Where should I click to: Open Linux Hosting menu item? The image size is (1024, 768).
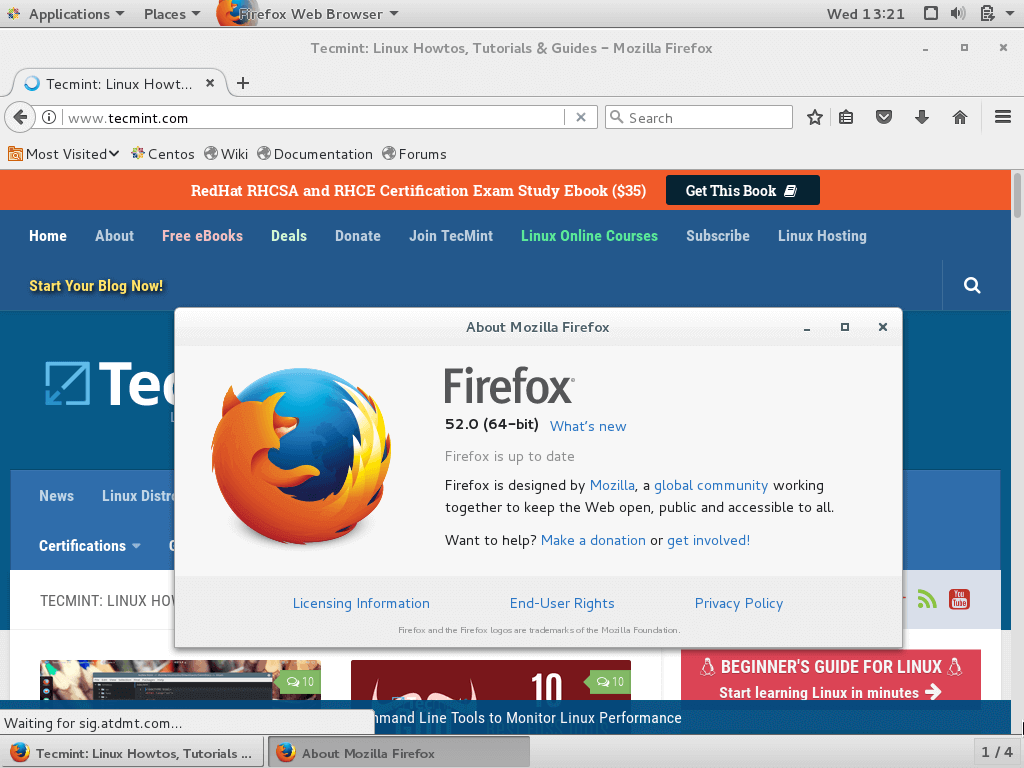click(x=822, y=236)
